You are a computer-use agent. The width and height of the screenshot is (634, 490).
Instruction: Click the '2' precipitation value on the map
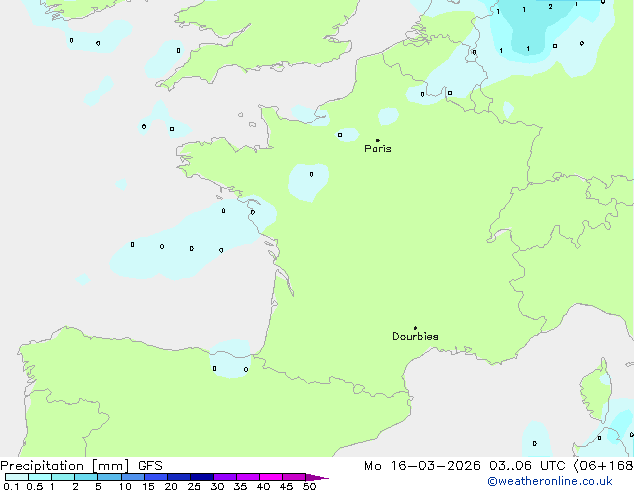550,7
